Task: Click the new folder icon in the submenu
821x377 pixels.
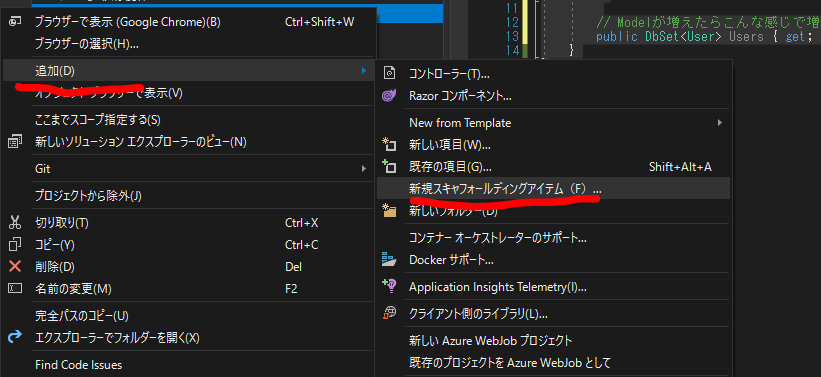Action: click(x=389, y=210)
